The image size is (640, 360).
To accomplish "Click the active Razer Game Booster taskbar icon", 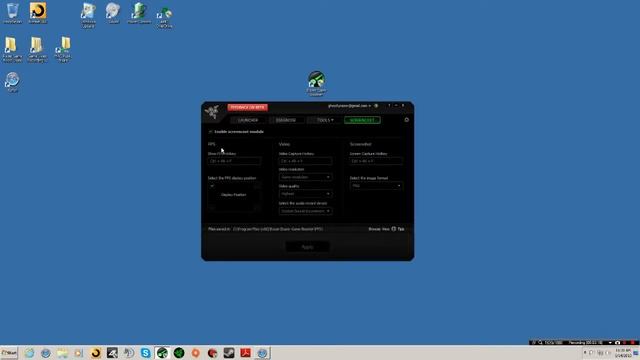I will (162, 353).
